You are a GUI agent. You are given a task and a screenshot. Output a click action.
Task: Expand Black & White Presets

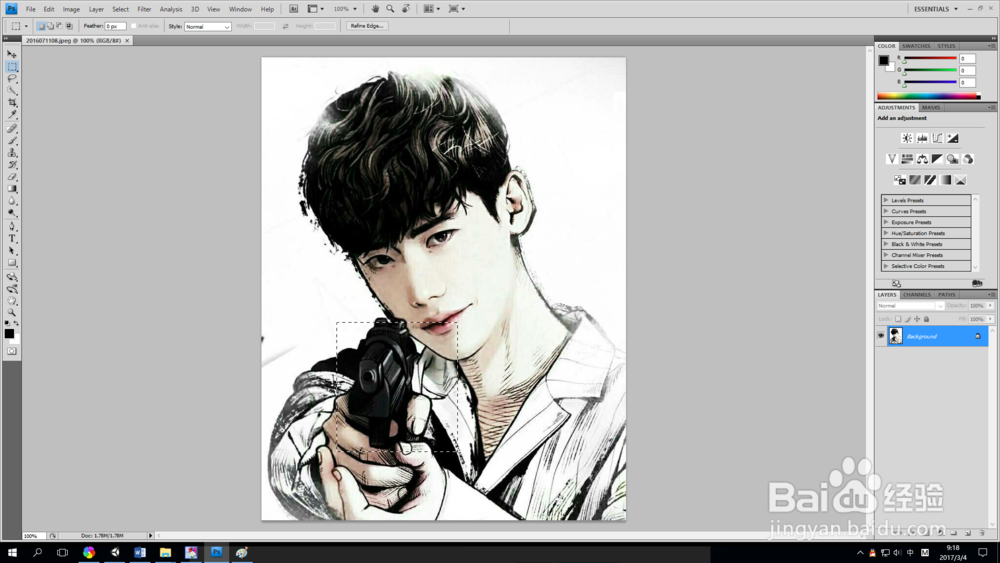coord(885,244)
